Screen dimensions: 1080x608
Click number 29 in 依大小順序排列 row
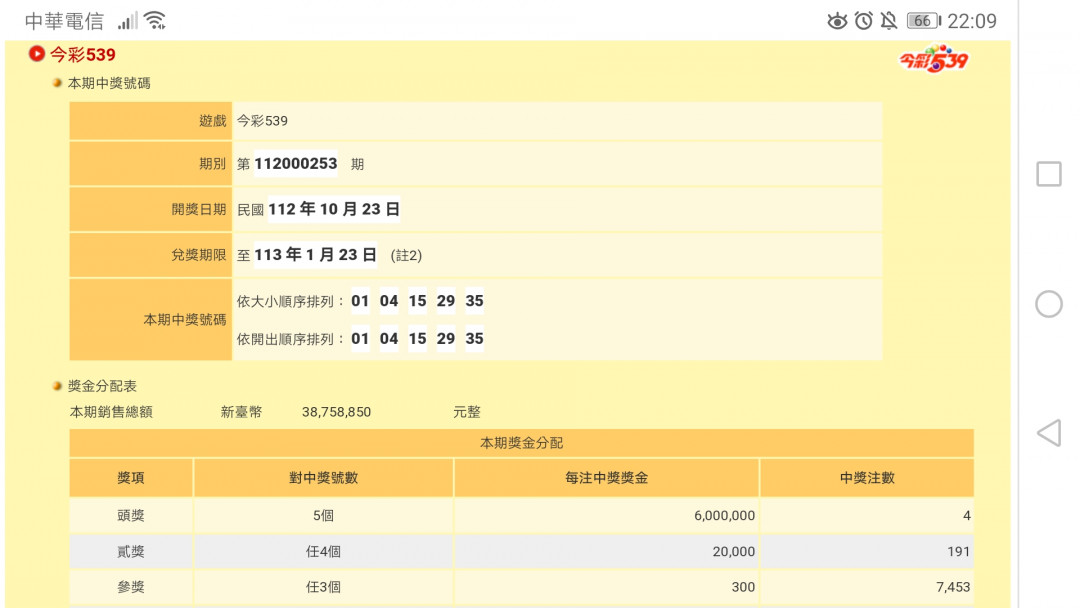pos(446,301)
